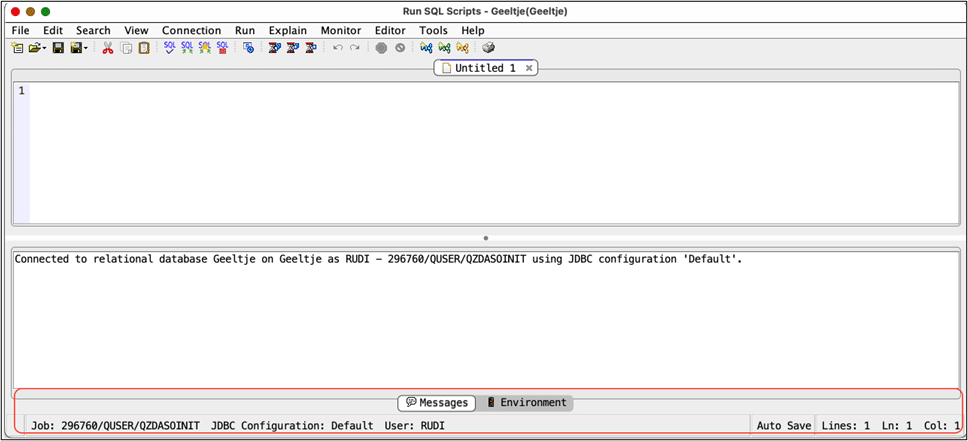Click the split pane divider dot handle

(x=485, y=238)
